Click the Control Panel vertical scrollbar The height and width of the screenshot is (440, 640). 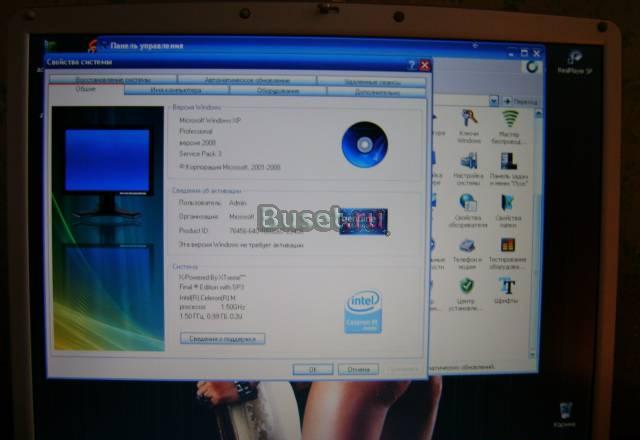536,235
